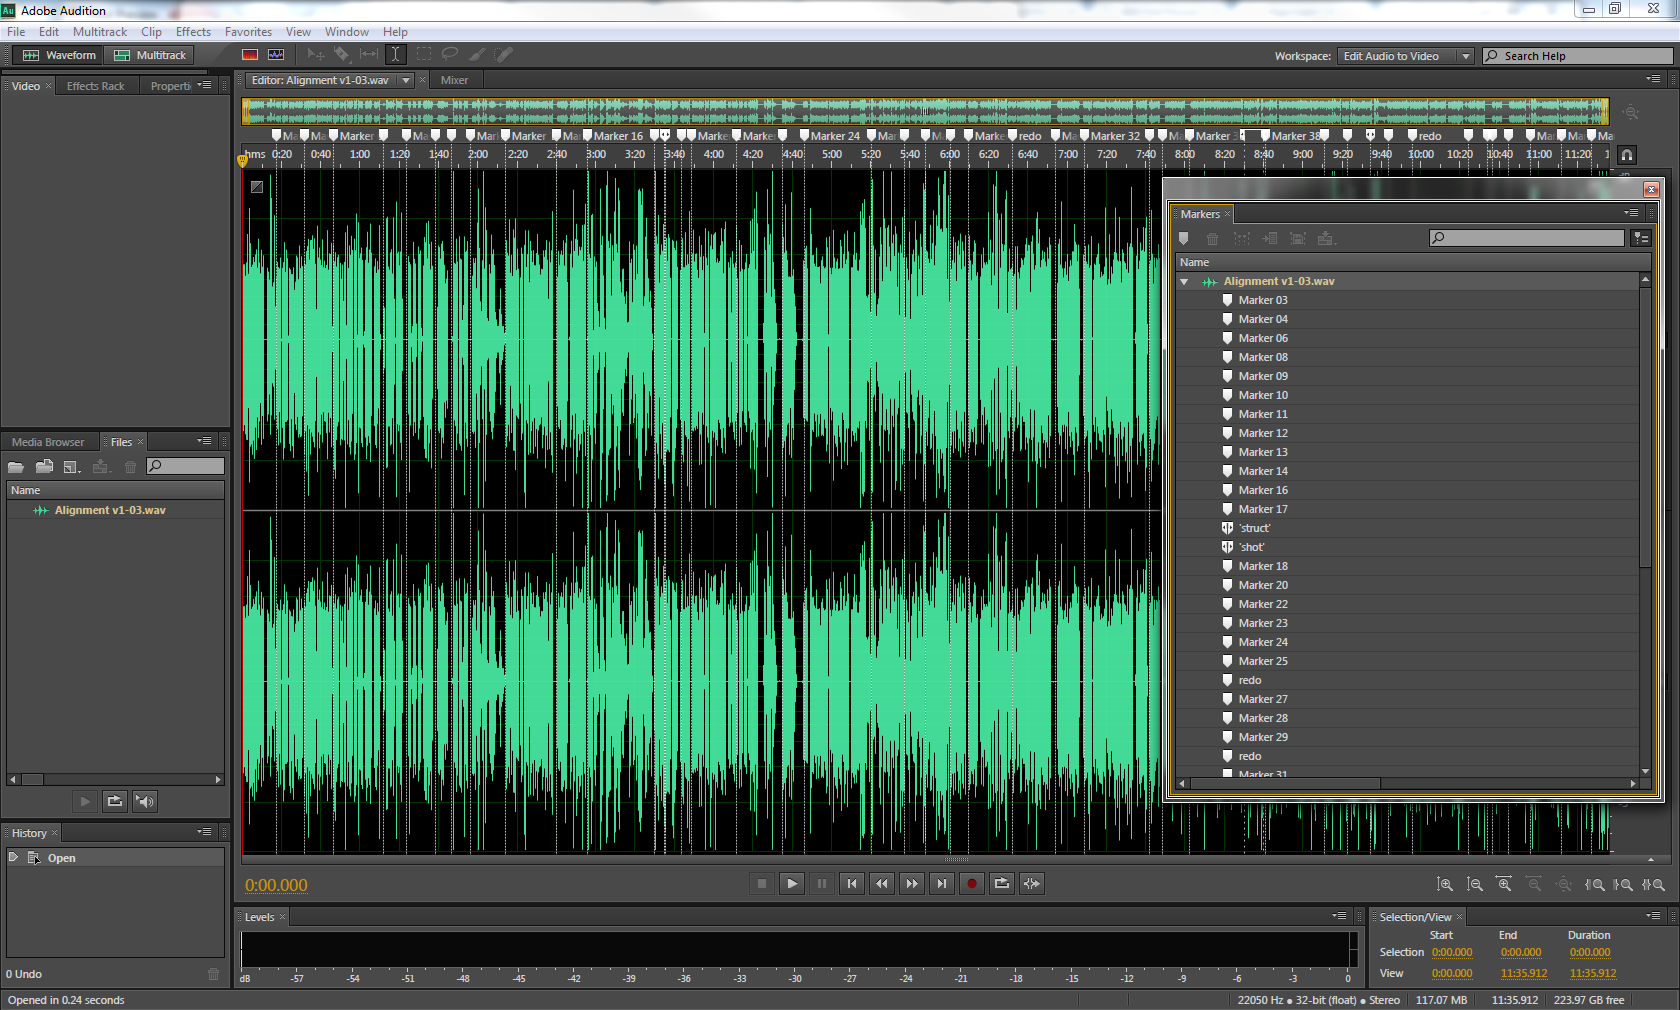
Task: Click the Record button in transport
Action: pos(971,884)
